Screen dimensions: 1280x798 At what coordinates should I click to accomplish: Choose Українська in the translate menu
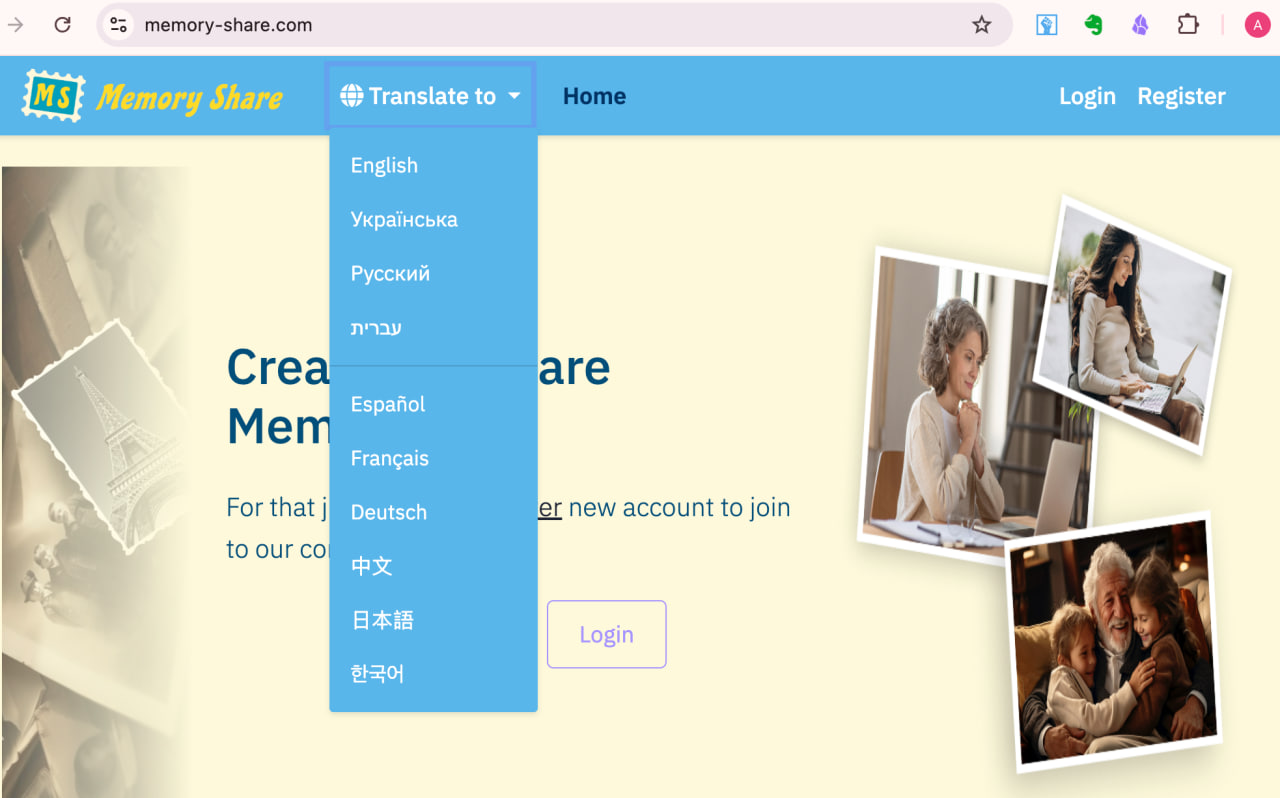tap(404, 220)
